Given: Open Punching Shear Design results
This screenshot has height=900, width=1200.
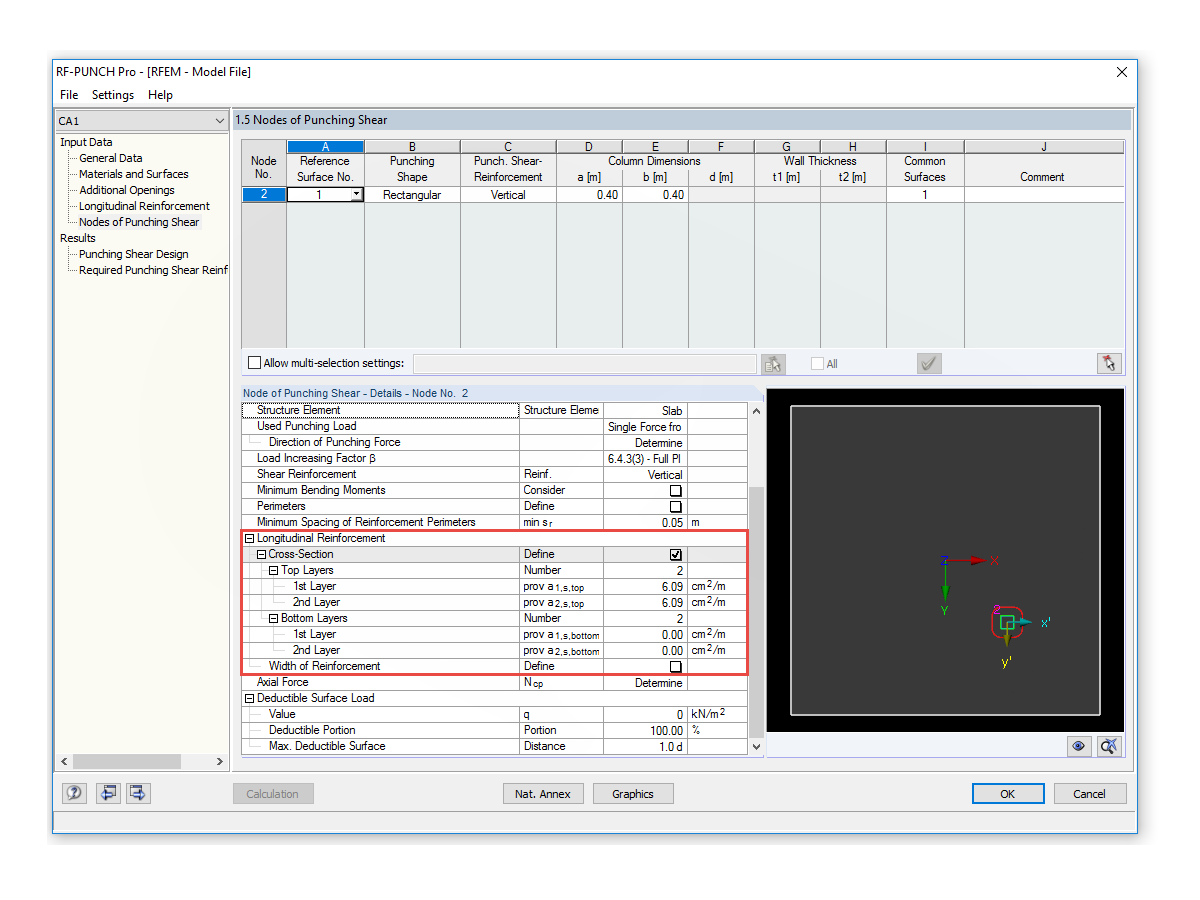Looking at the screenshot, I should click(x=134, y=254).
